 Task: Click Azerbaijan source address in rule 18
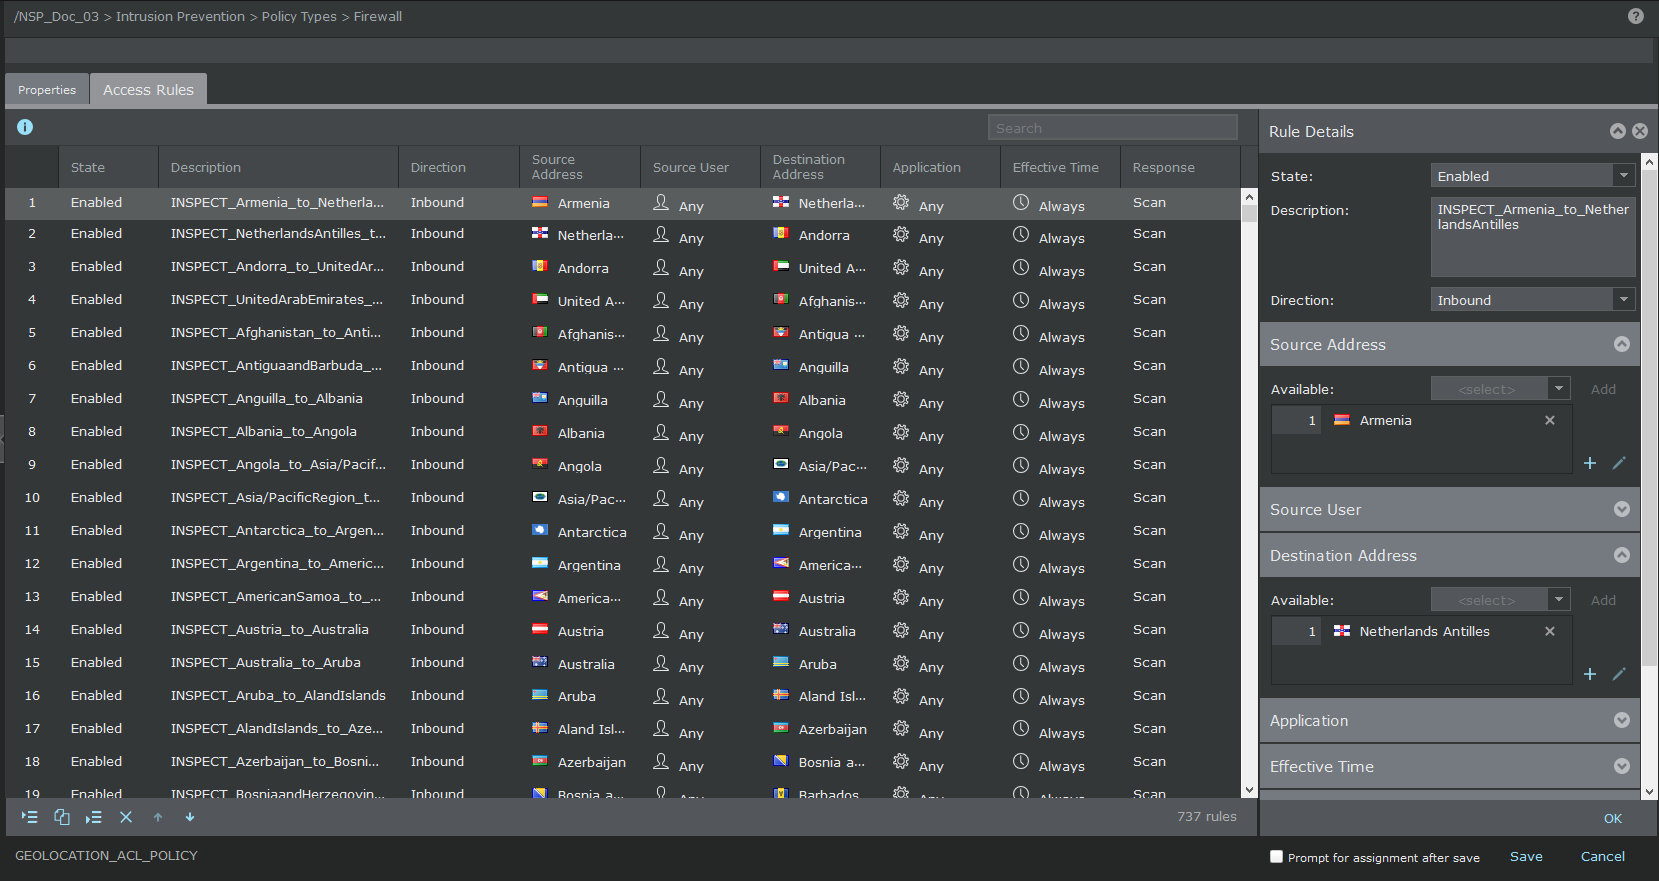pos(591,762)
